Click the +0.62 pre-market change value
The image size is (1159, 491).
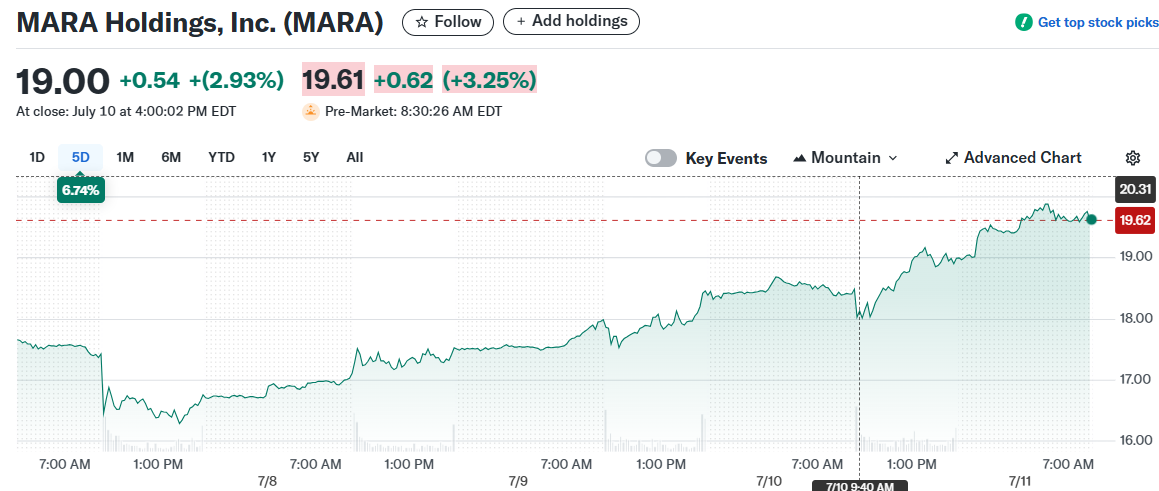click(404, 79)
